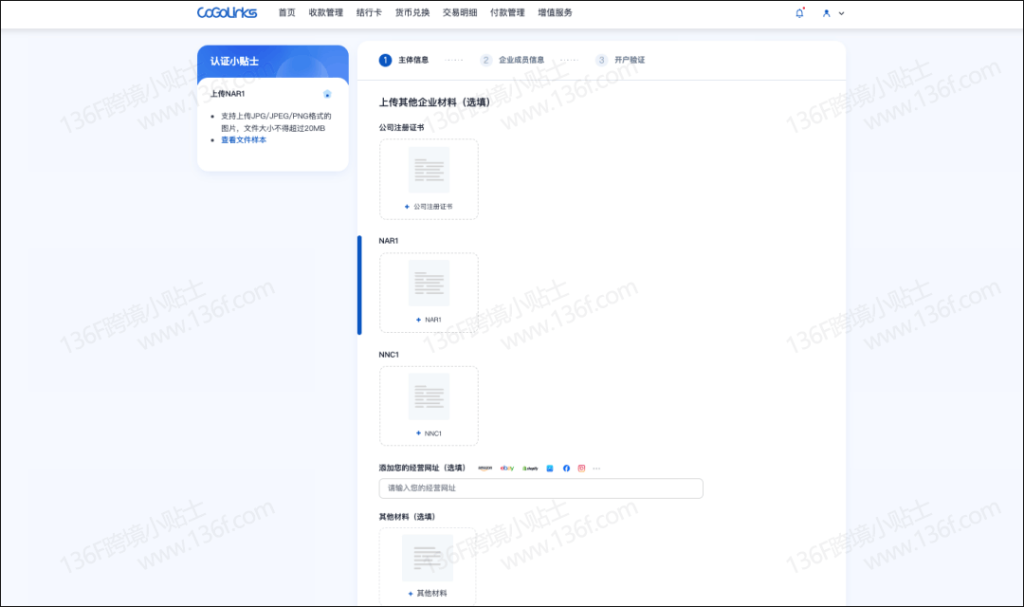Click the 添加您的经营网址（选填）label
The height and width of the screenshot is (607, 1024).
[x=423, y=468]
